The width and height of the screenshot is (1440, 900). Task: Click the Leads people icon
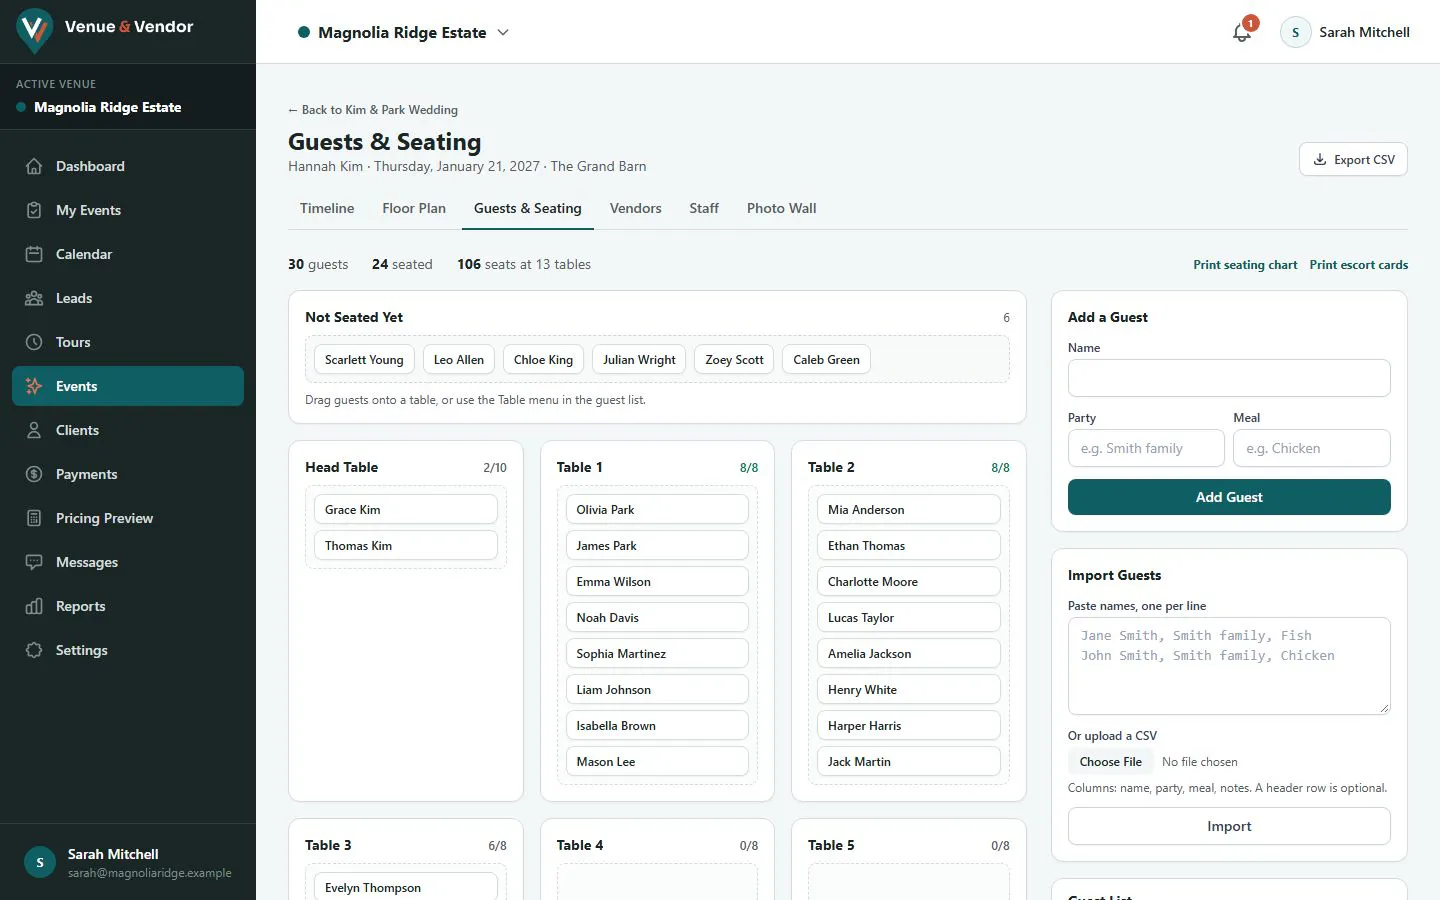[34, 298]
